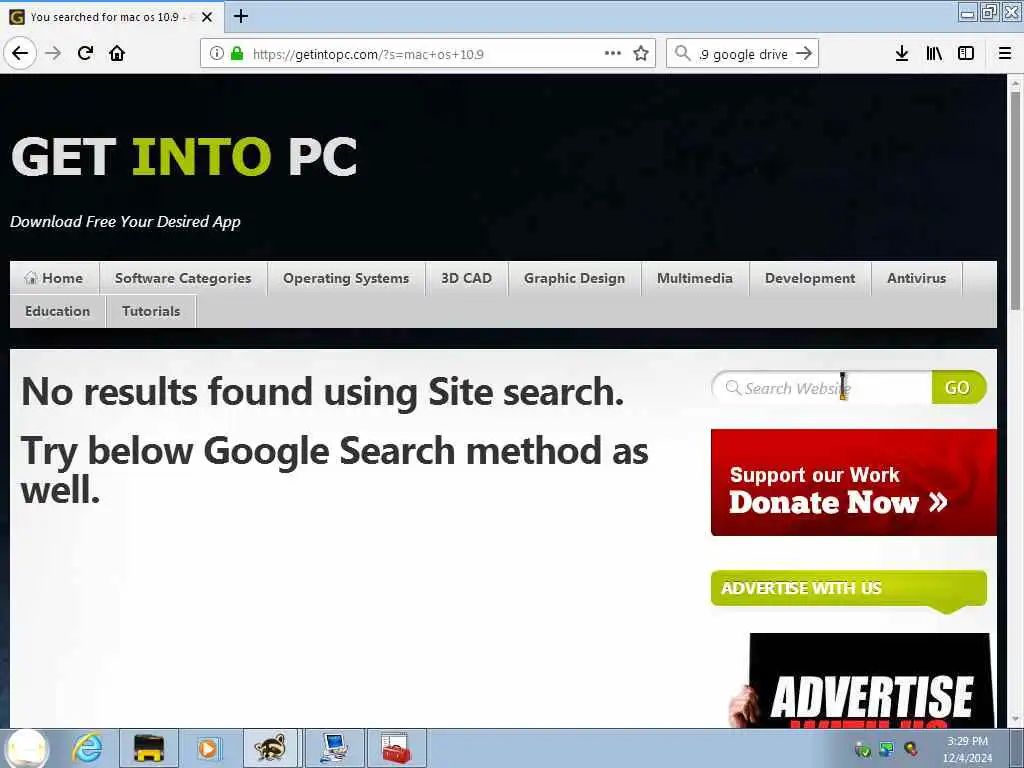Click the green padlock security icon
The image size is (1024, 768).
[x=236, y=54]
